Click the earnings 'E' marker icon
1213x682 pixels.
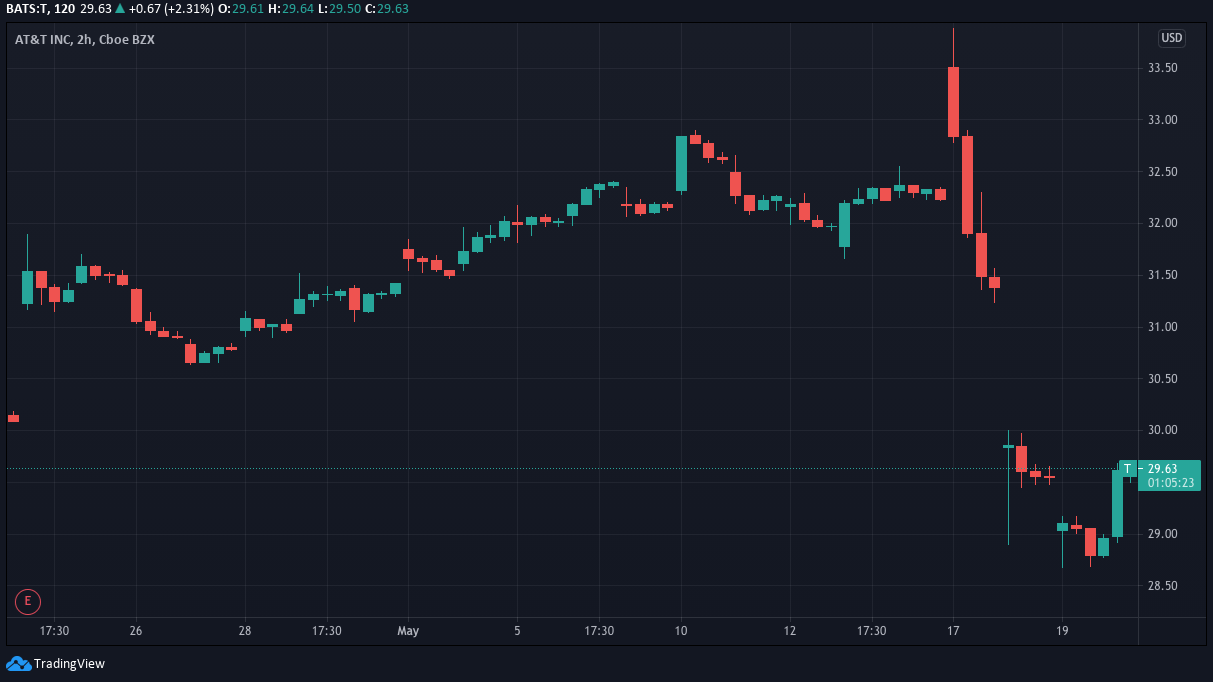pyautogui.click(x=27, y=601)
